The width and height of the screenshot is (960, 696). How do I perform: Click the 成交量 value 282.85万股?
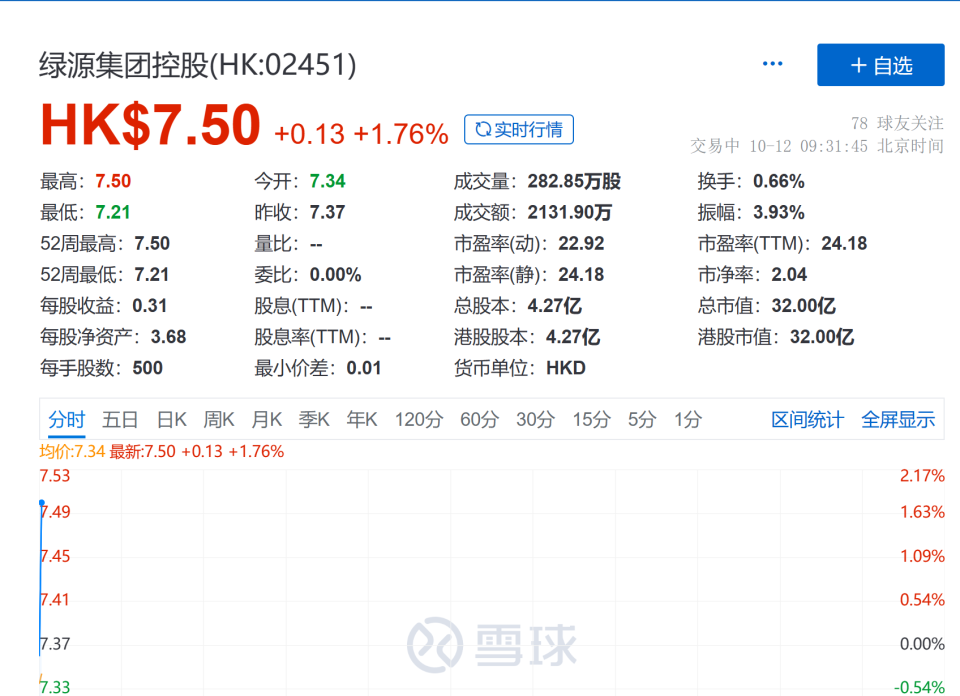tap(574, 181)
